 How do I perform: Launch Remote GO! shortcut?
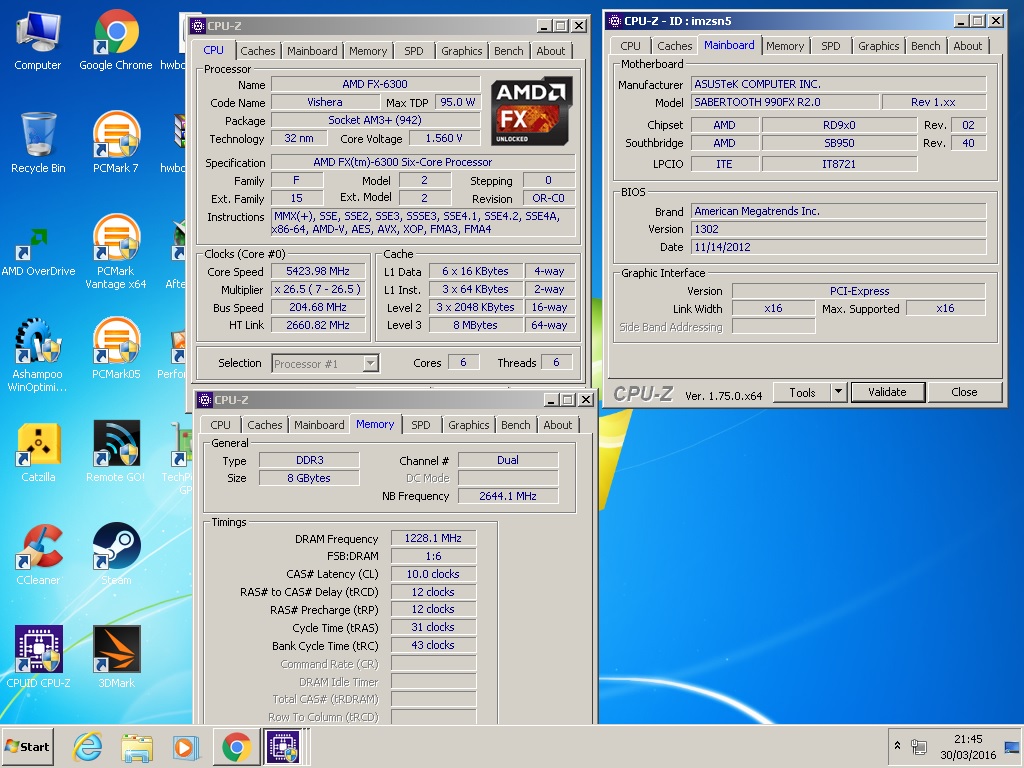point(116,452)
